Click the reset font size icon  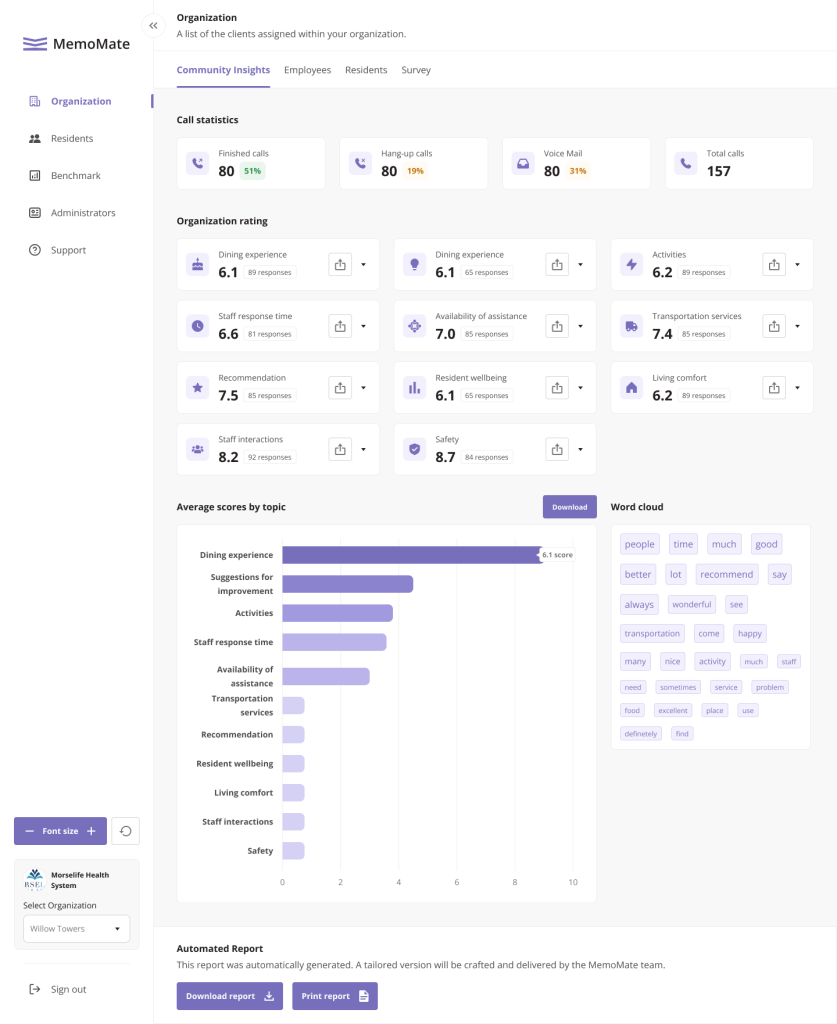click(x=125, y=831)
